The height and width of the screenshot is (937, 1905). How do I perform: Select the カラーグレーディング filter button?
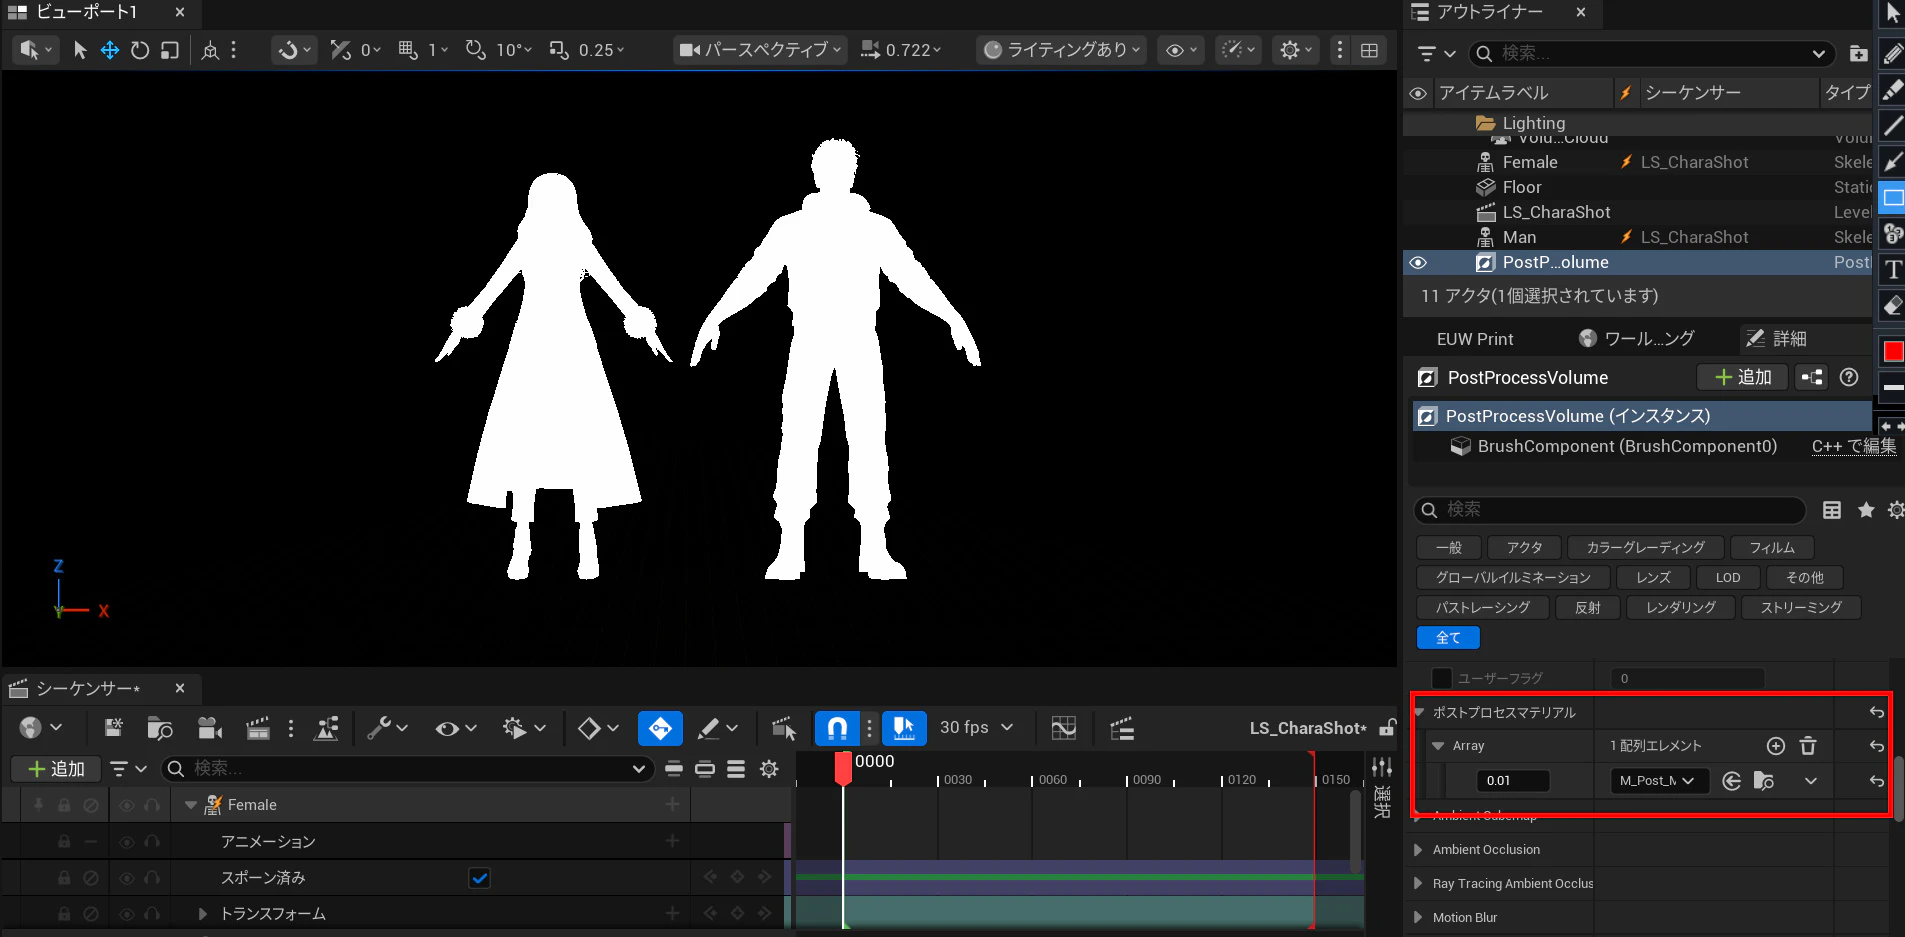1646,548
